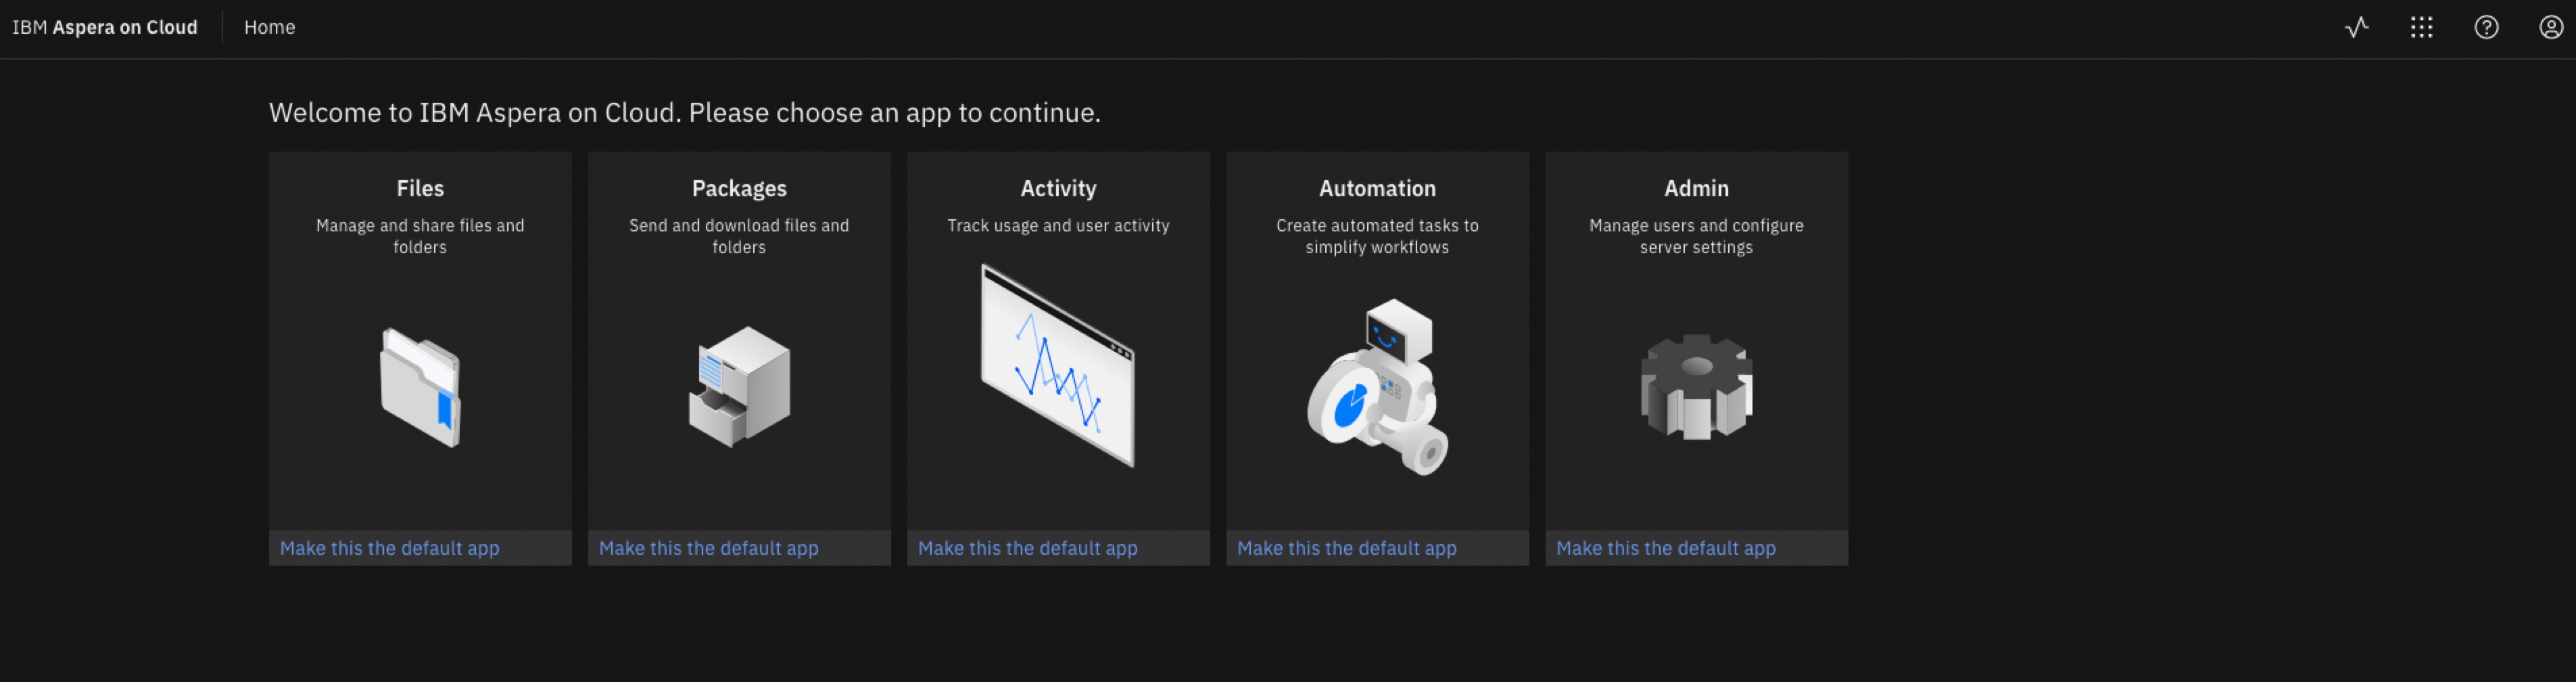
Task: Click the Files folder illustration
Action: coord(420,387)
